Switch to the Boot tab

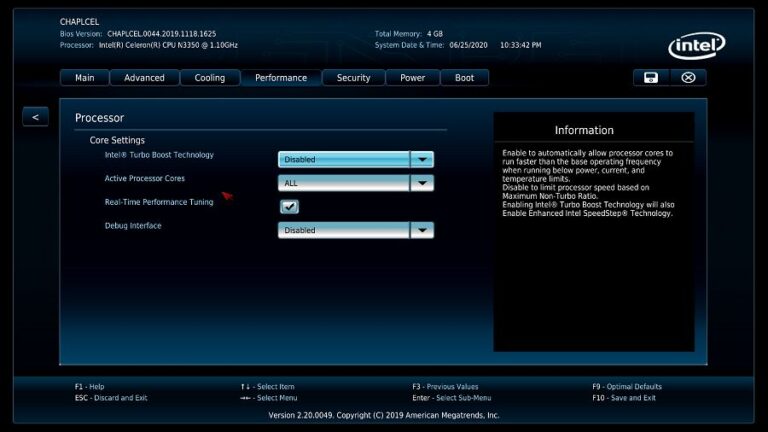pos(464,77)
